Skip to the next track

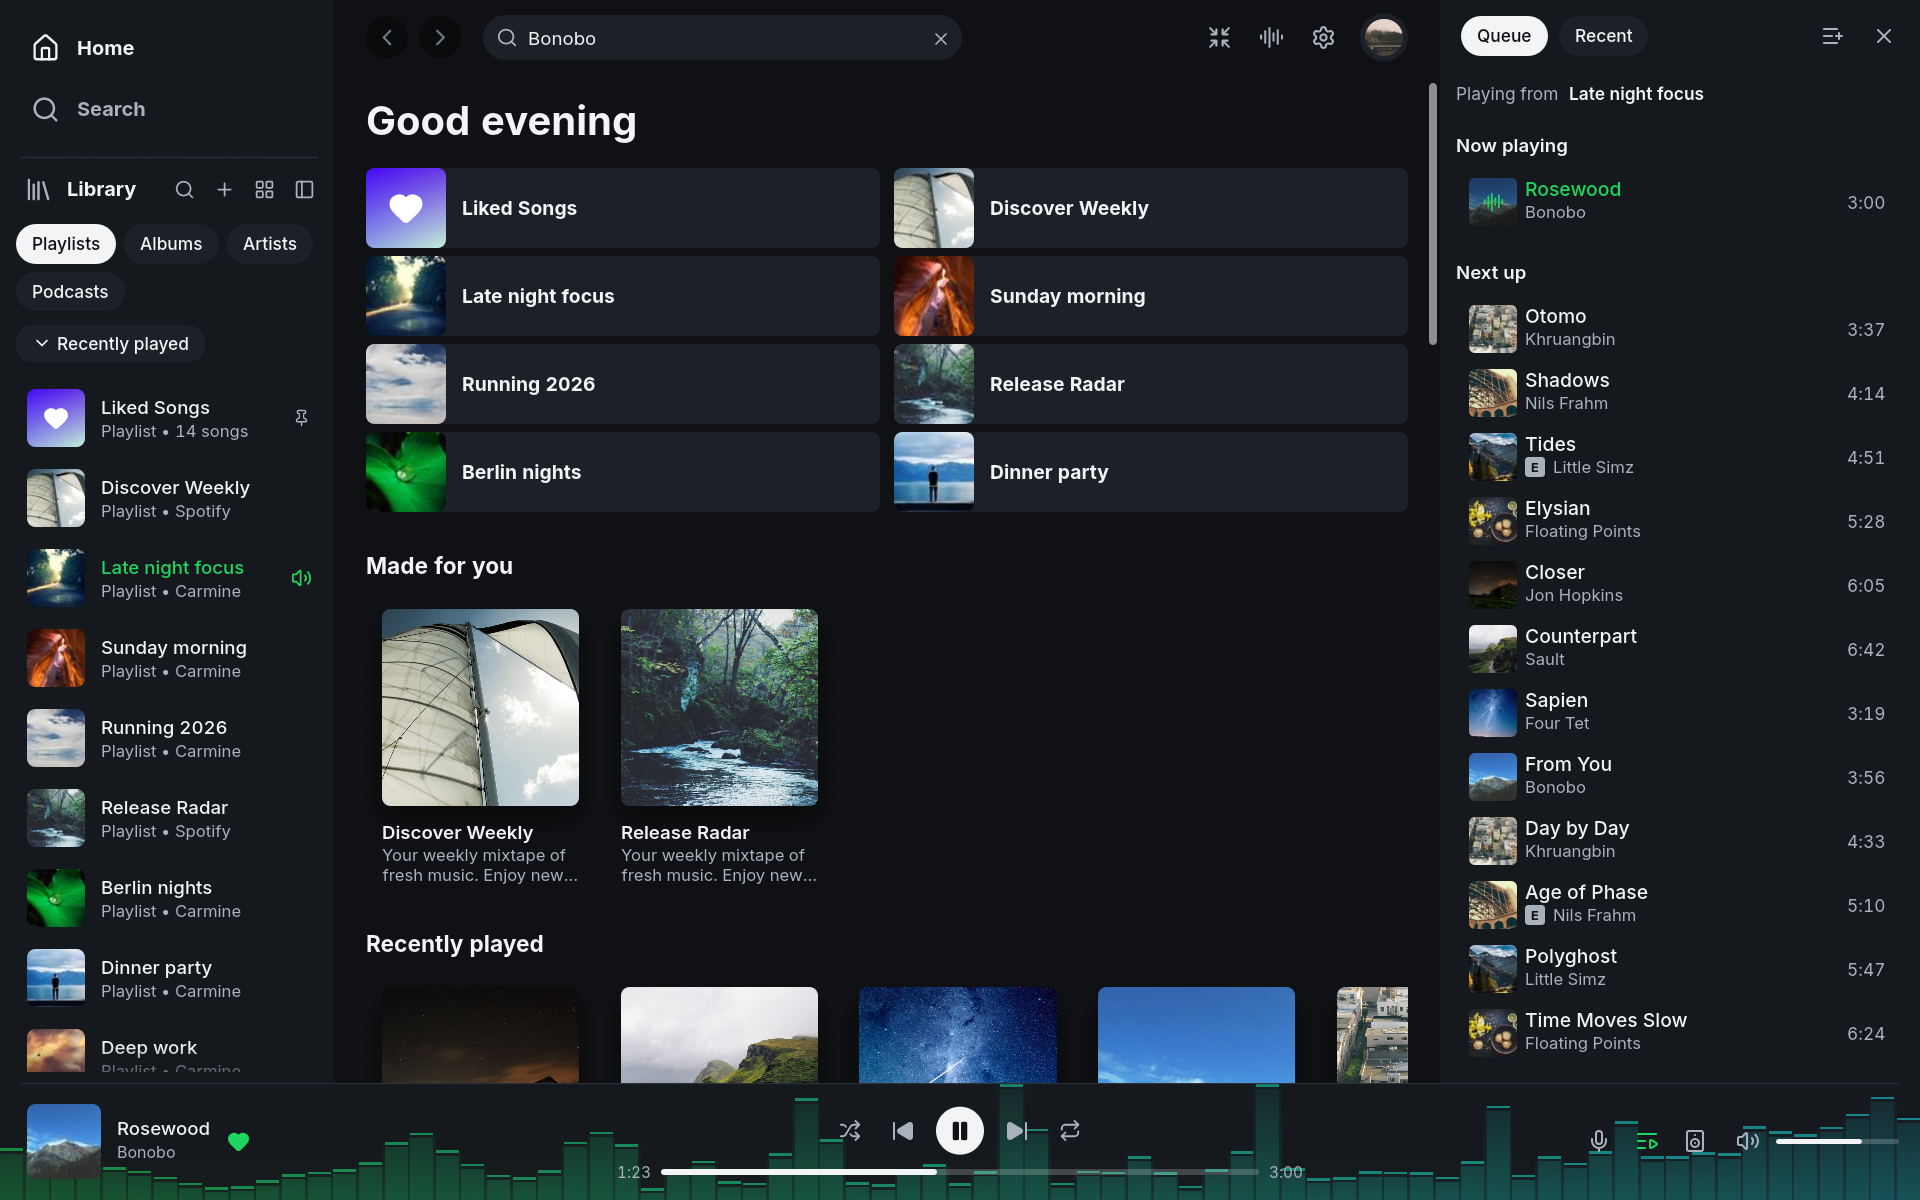click(1017, 1131)
